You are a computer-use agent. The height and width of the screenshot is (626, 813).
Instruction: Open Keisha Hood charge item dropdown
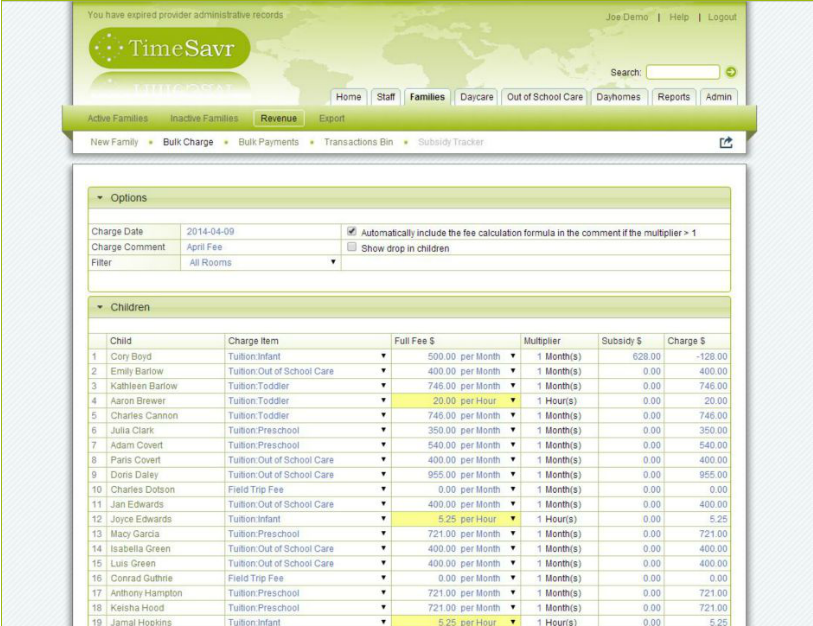(383, 607)
